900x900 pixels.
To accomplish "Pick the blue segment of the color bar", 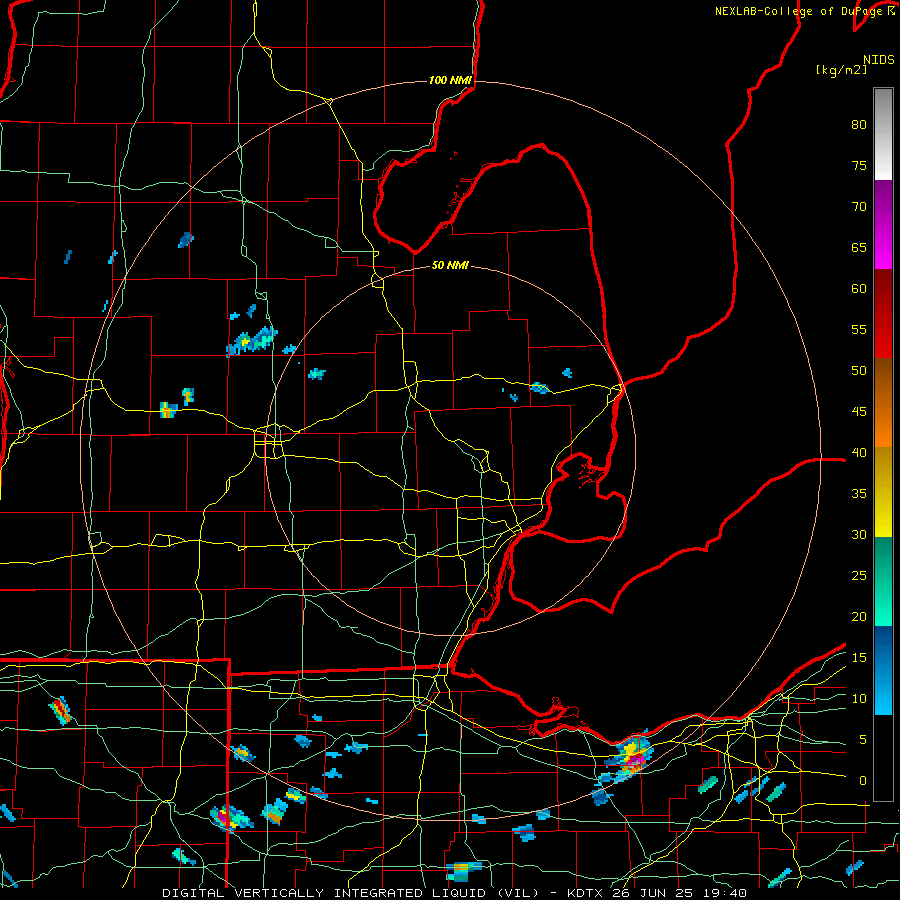I will coord(883,670).
